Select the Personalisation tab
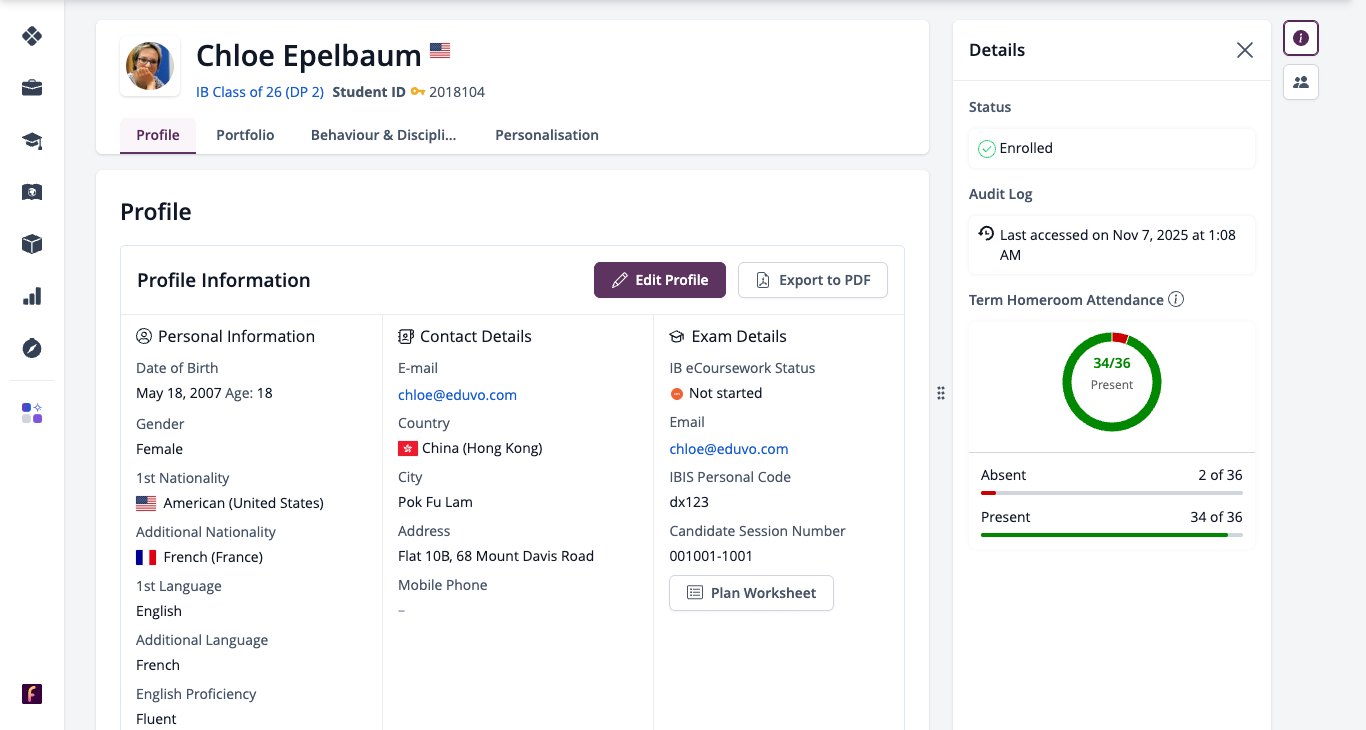 547,135
